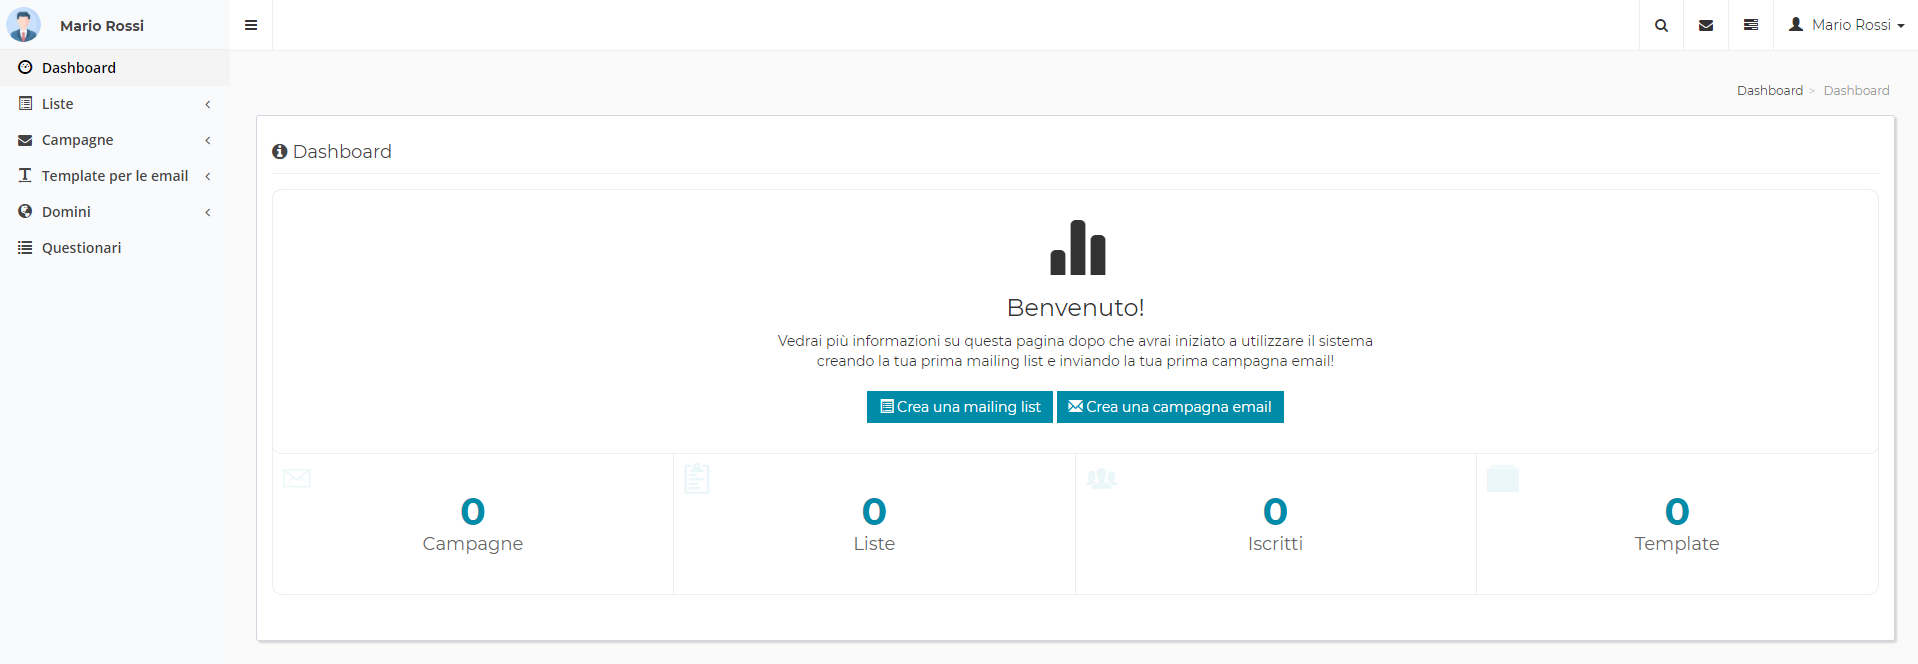Select Dashboard in the sidebar menu
Image resolution: width=1918 pixels, height=664 pixels.
coord(79,68)
